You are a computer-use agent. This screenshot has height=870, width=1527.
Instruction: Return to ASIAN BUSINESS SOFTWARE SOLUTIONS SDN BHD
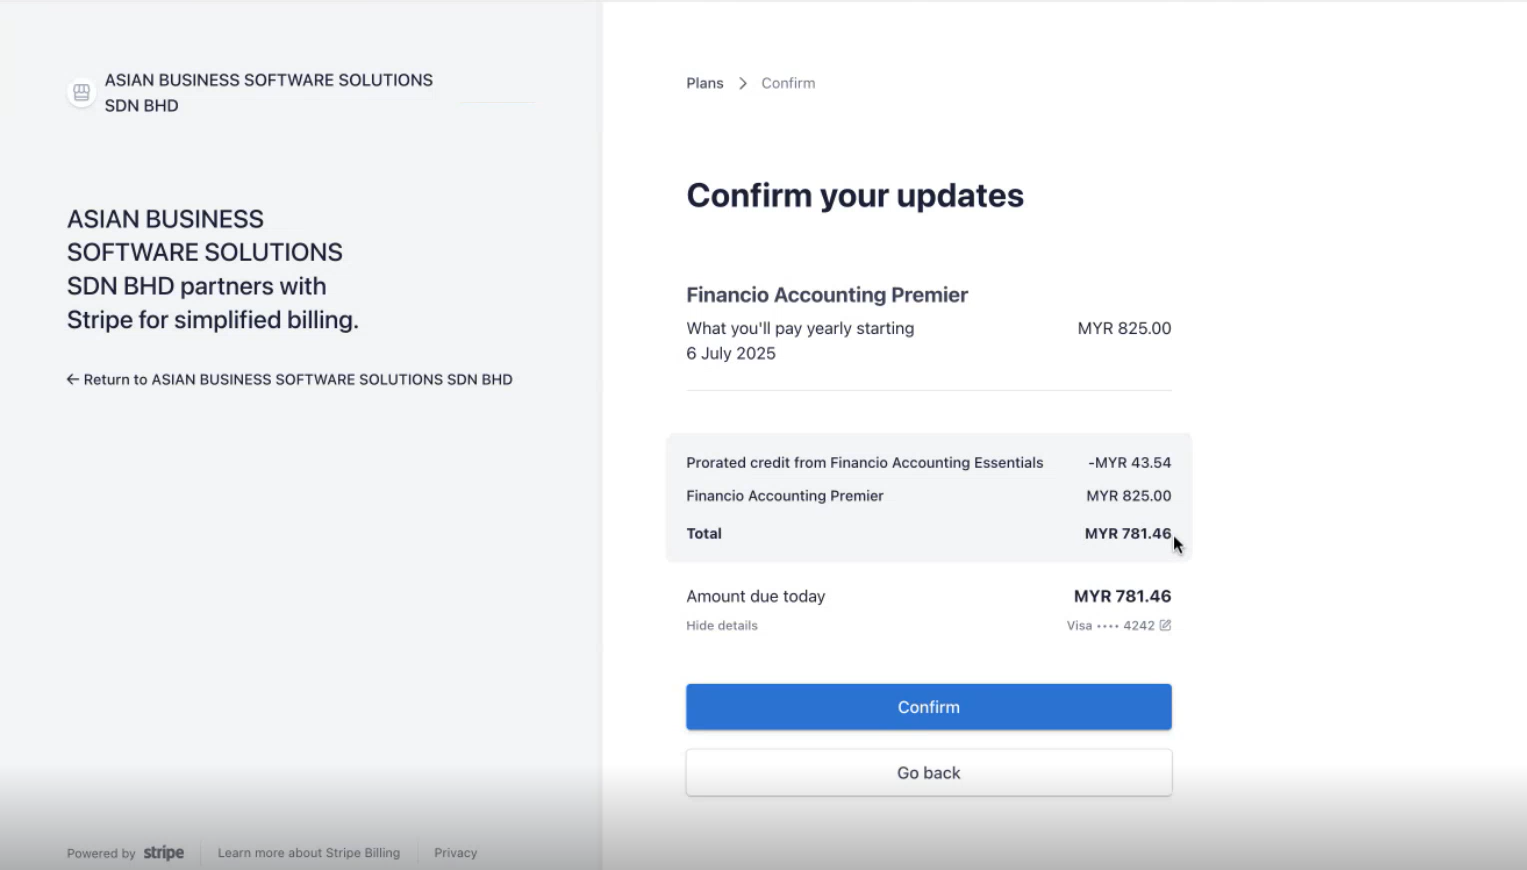(x=289, y=379)
